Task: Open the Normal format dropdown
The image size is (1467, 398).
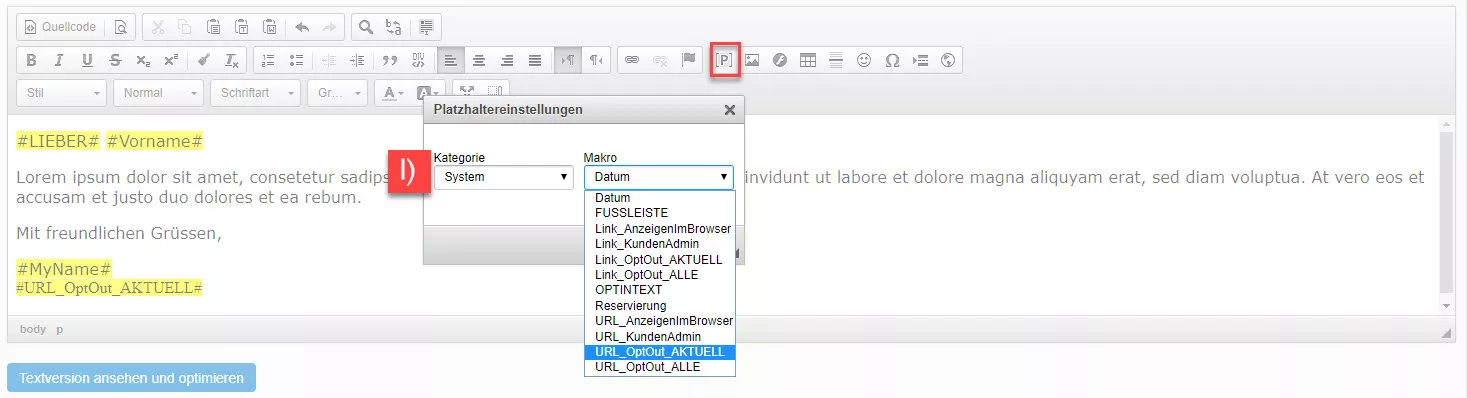Action: [x=158, y=93]
